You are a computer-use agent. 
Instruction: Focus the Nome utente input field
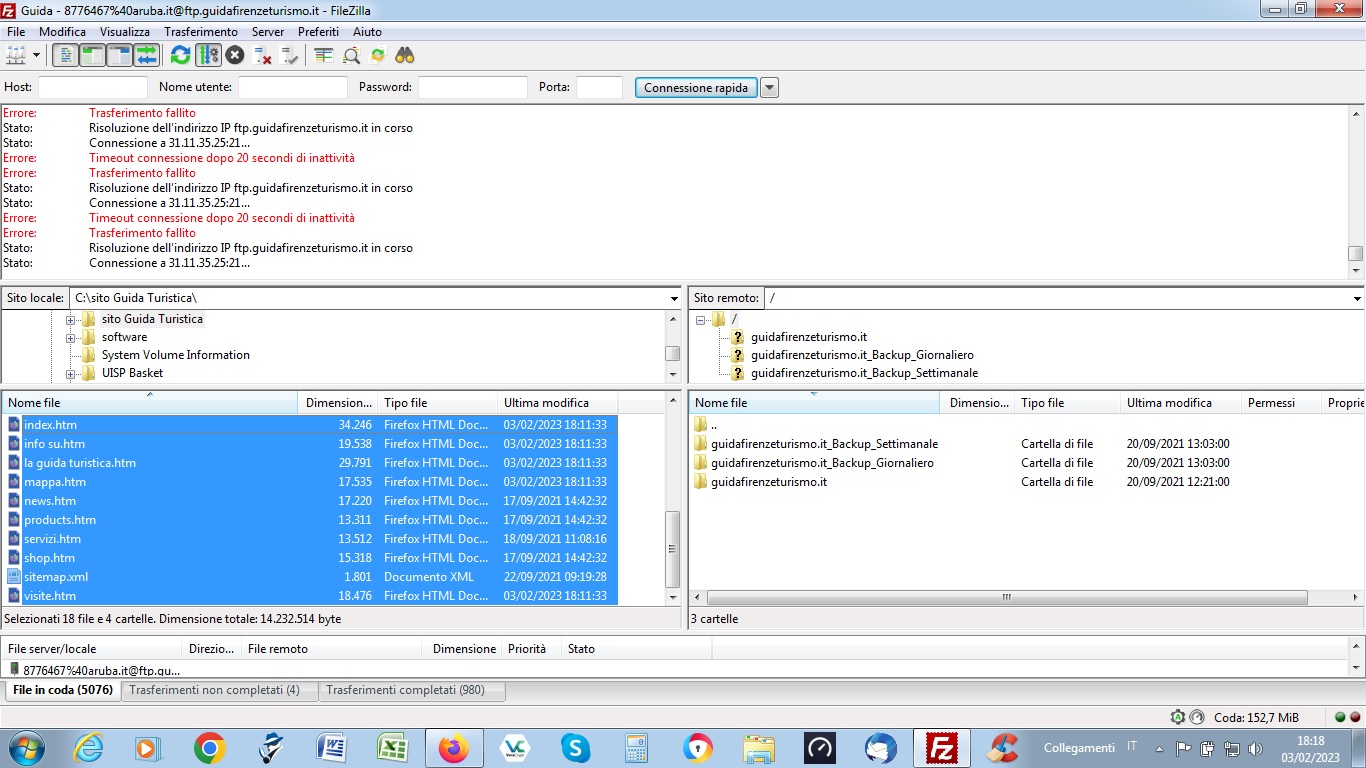click(x=293, y=88)
